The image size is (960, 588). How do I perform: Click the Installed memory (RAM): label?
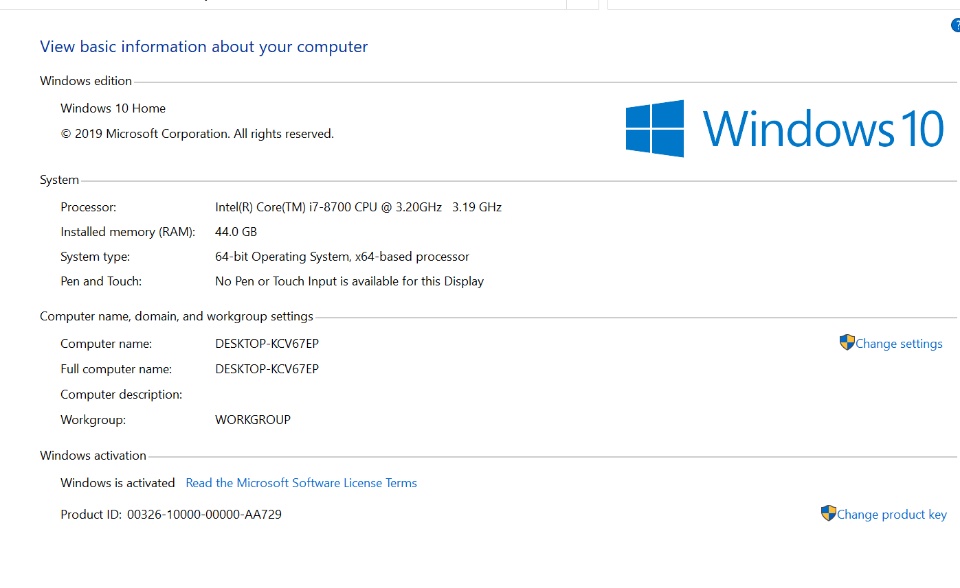click(x=127, y=232)
